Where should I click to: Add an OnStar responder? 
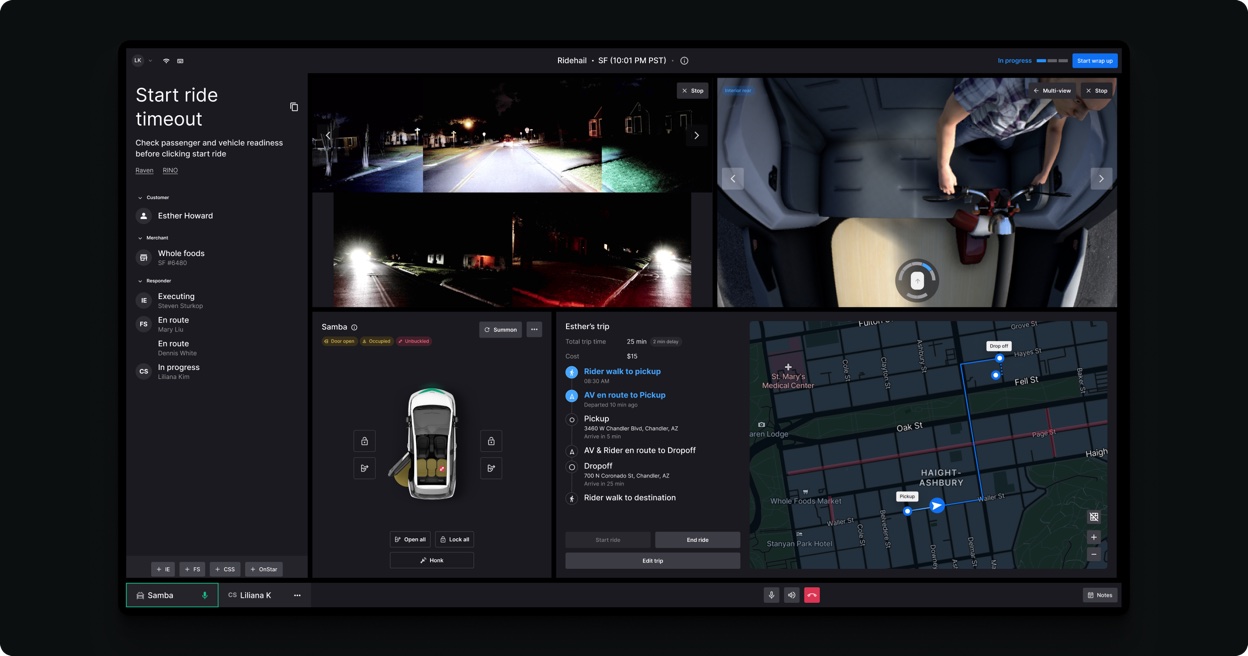tap(264, 569)
